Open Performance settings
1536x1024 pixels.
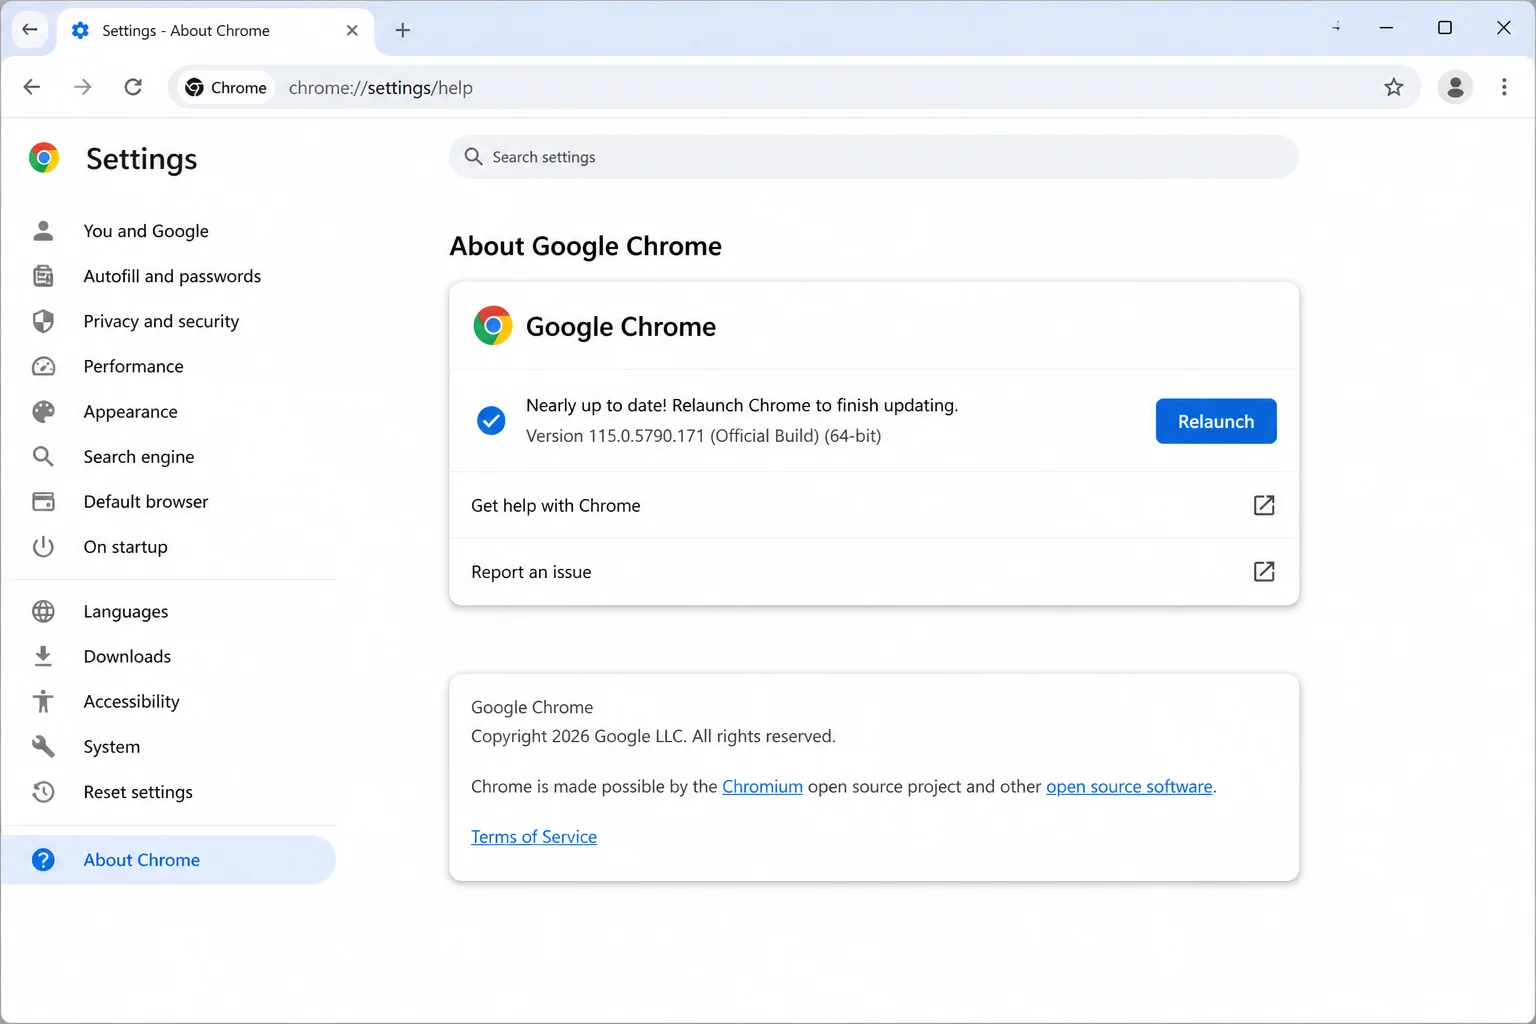pyautogui.click(x=133, y=366)
